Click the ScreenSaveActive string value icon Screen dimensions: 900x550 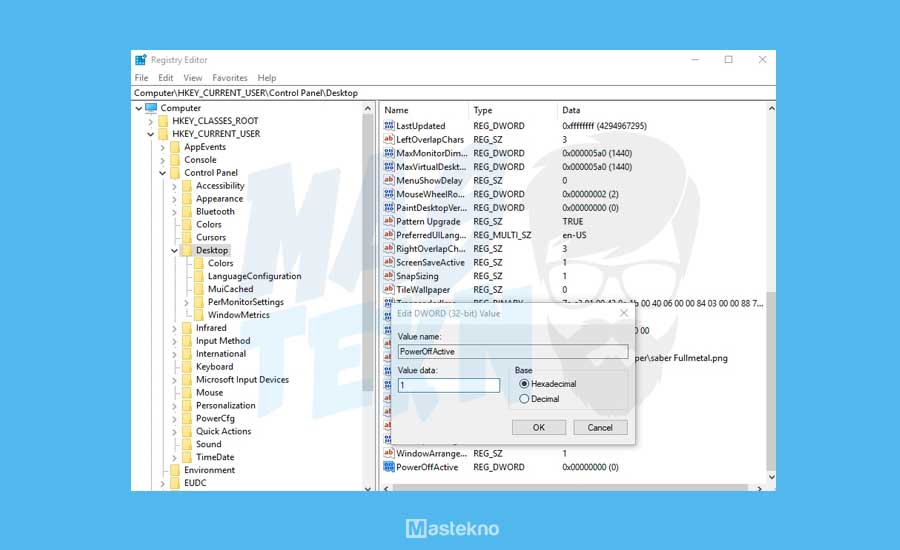(x=389, y=262)
